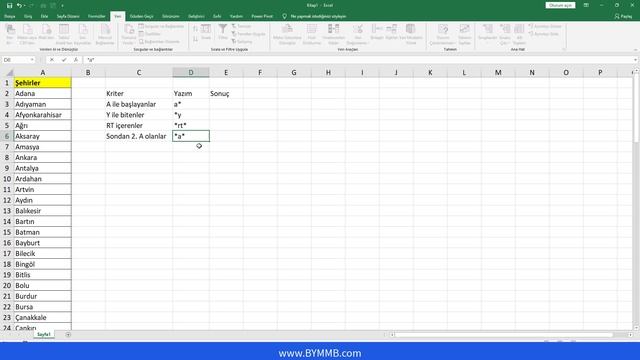Sort ascending with the A-Z icon
This screenshot has height=360, width=640.
click(195, 29)
